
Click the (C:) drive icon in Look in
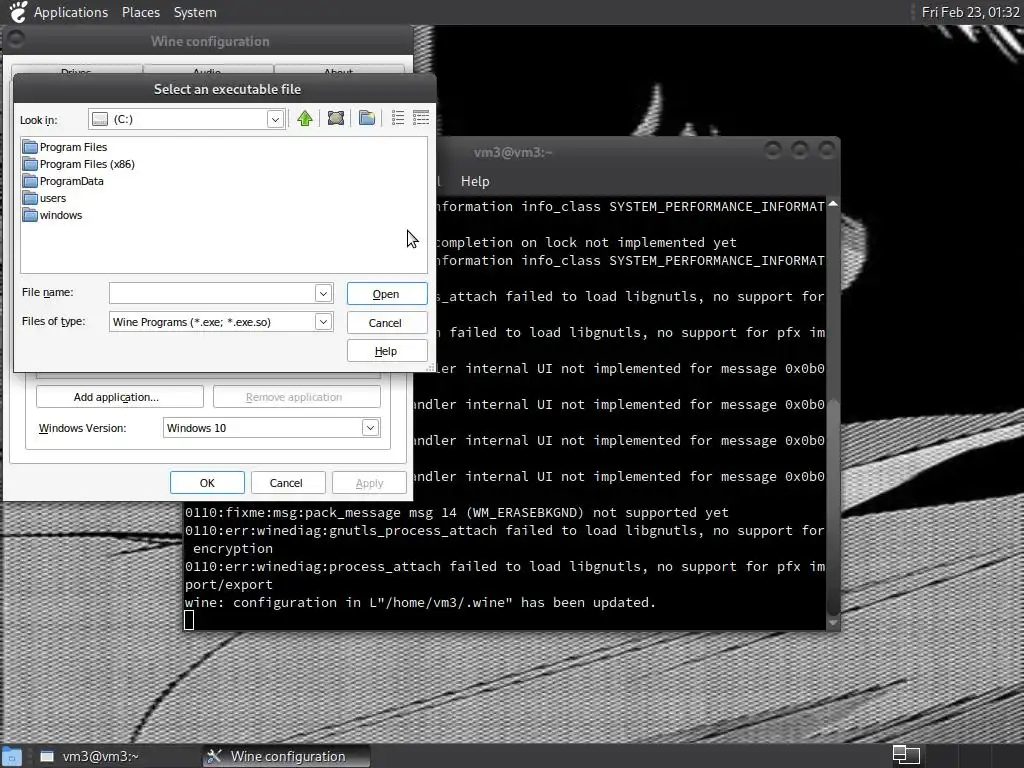pyautogui.click(x=100, y=119)
